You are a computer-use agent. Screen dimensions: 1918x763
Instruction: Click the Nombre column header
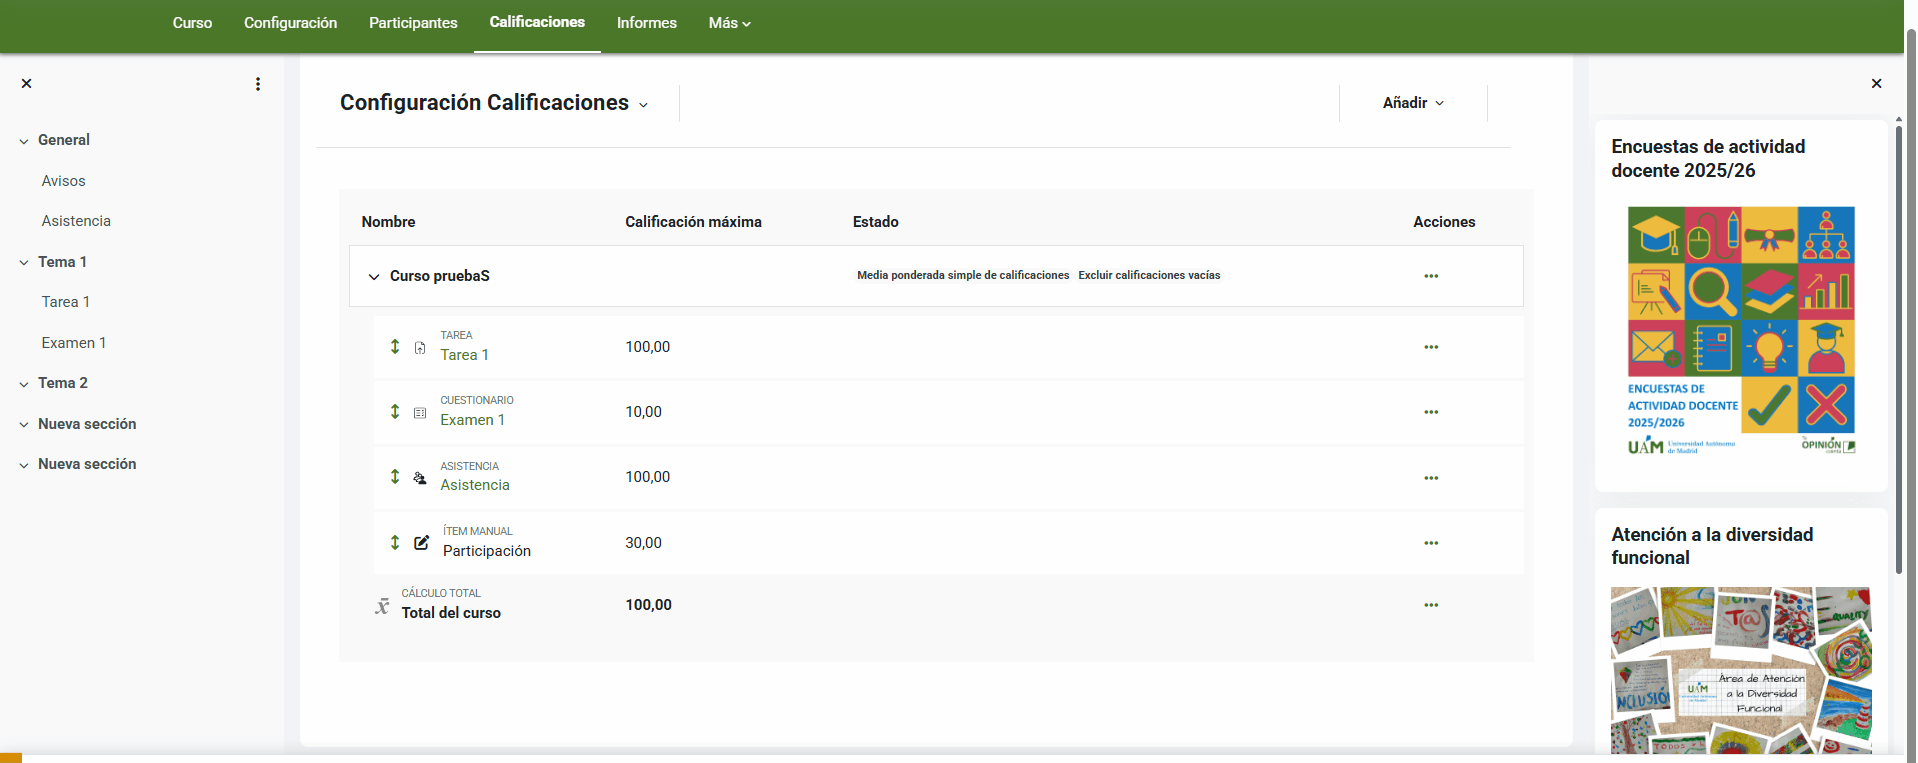tap(388, 222)
